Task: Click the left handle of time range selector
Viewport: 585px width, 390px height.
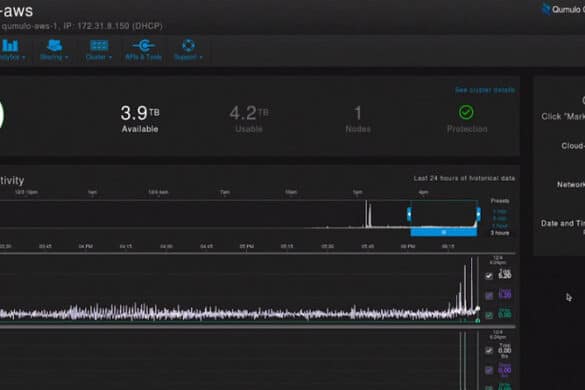Action: pos(409,214)
